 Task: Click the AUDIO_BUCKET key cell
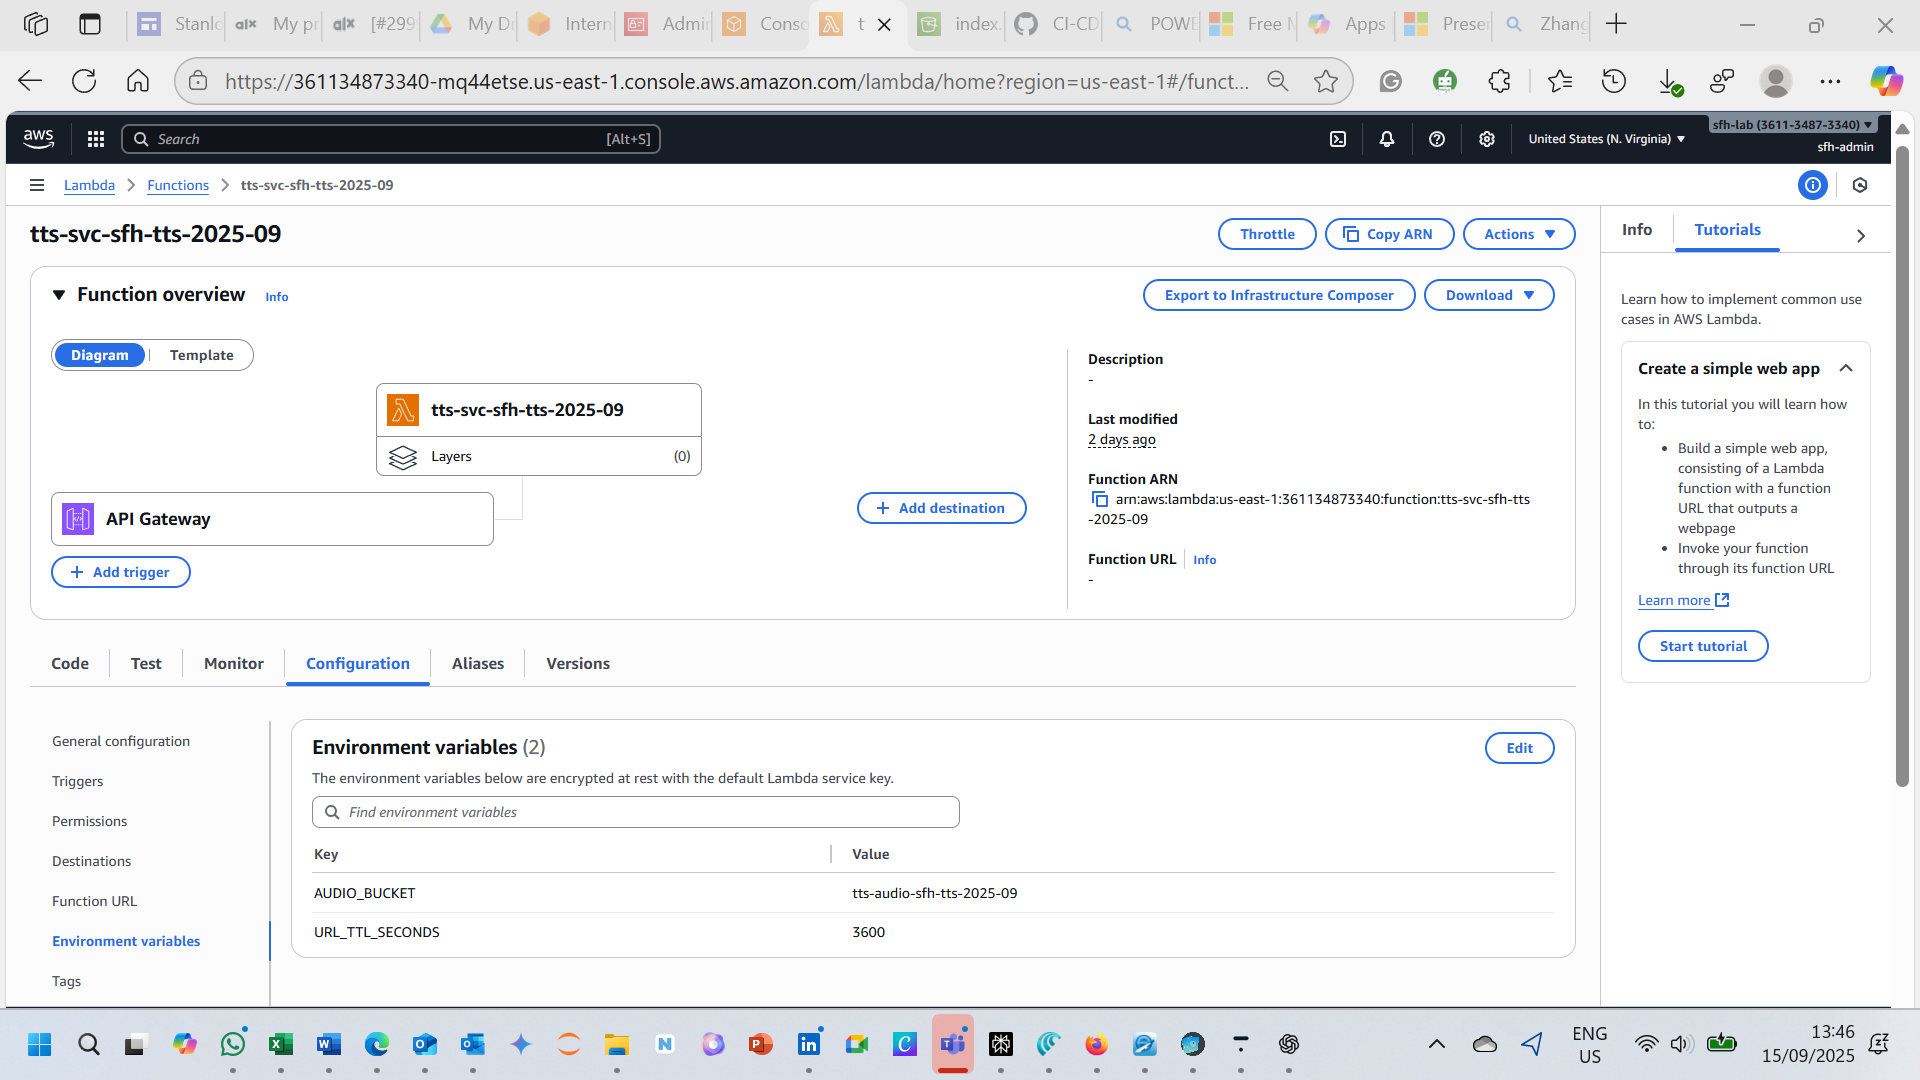[x=364, y=893]
